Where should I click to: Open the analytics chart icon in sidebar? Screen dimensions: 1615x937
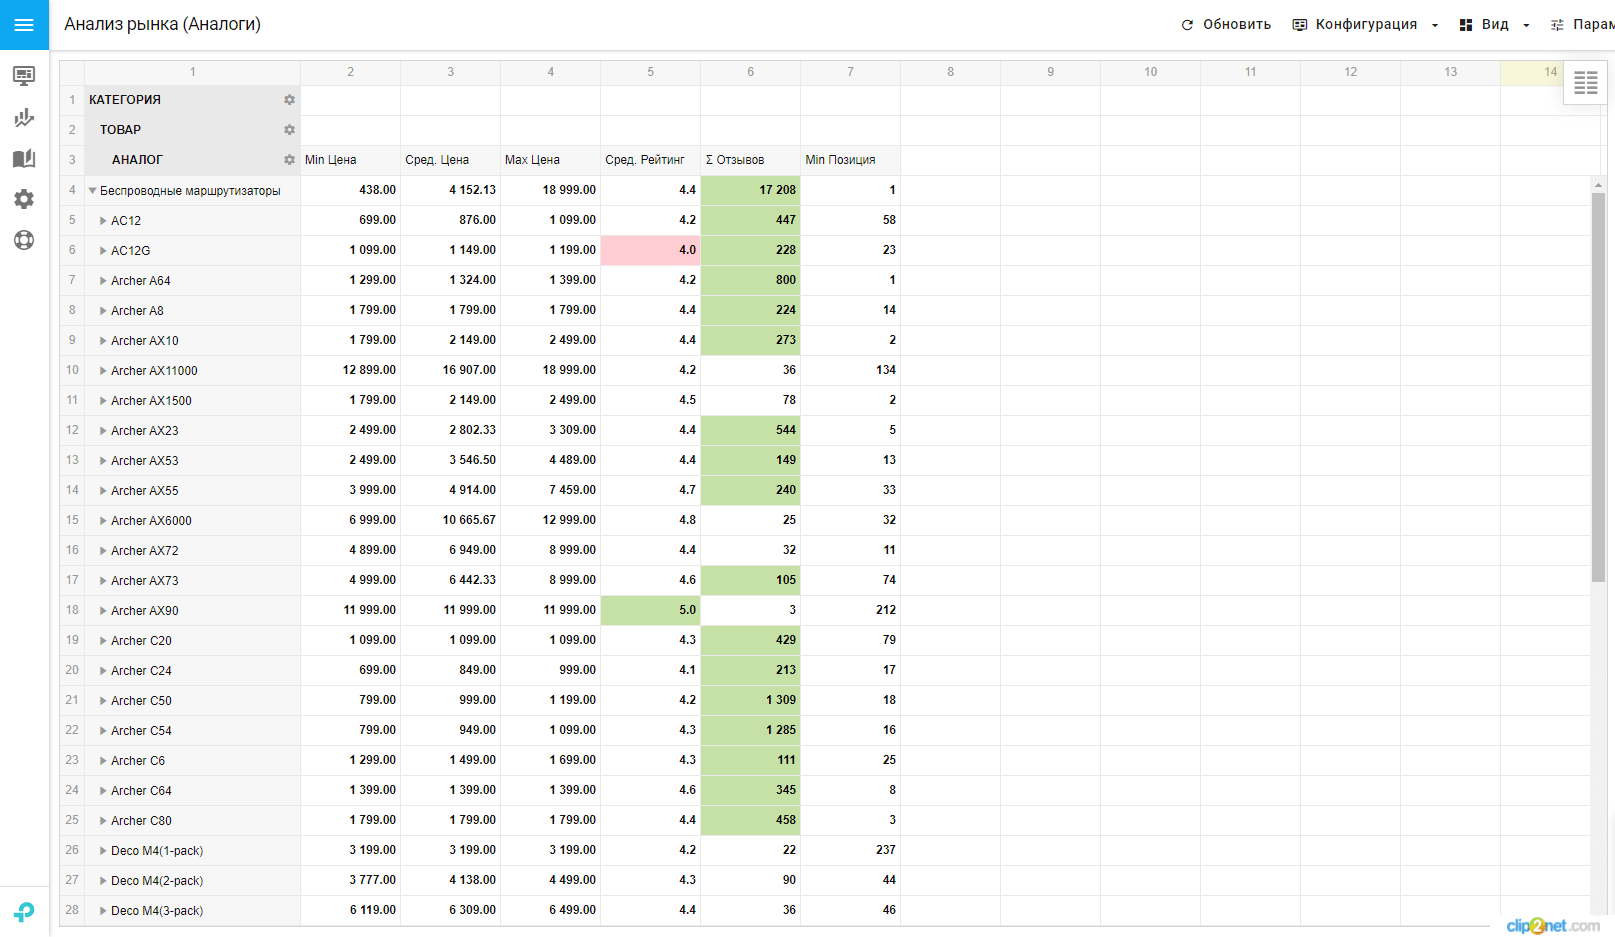coord(24,118)
